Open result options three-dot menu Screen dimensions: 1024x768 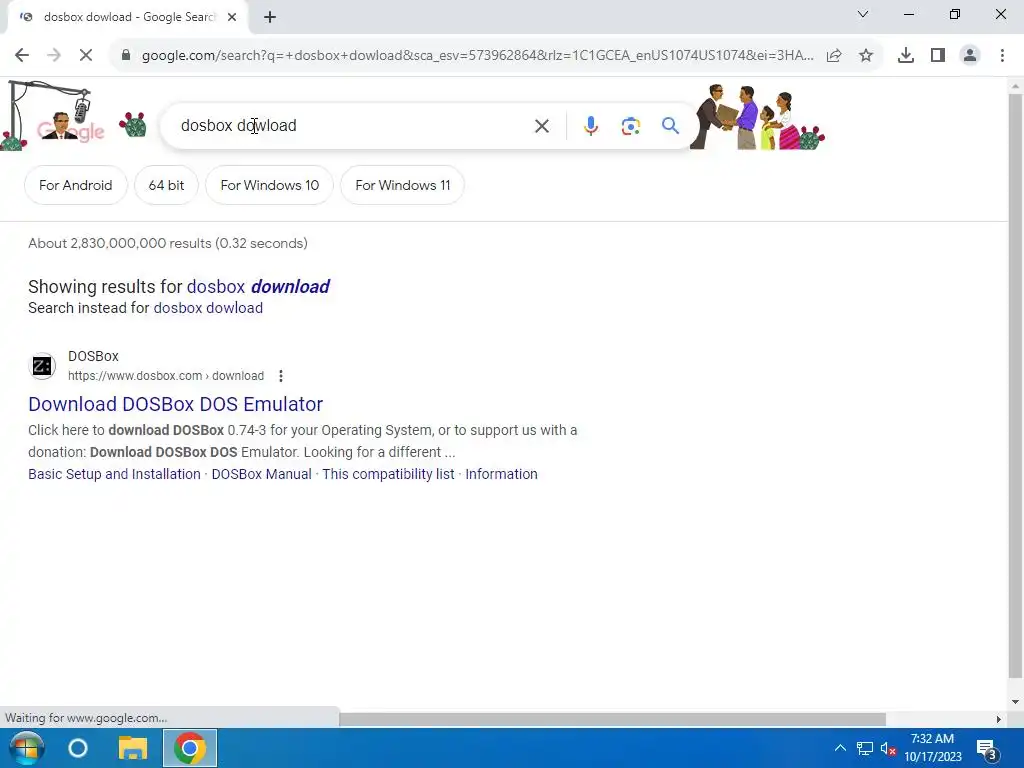pyautogui.click(x=281, y=376)
